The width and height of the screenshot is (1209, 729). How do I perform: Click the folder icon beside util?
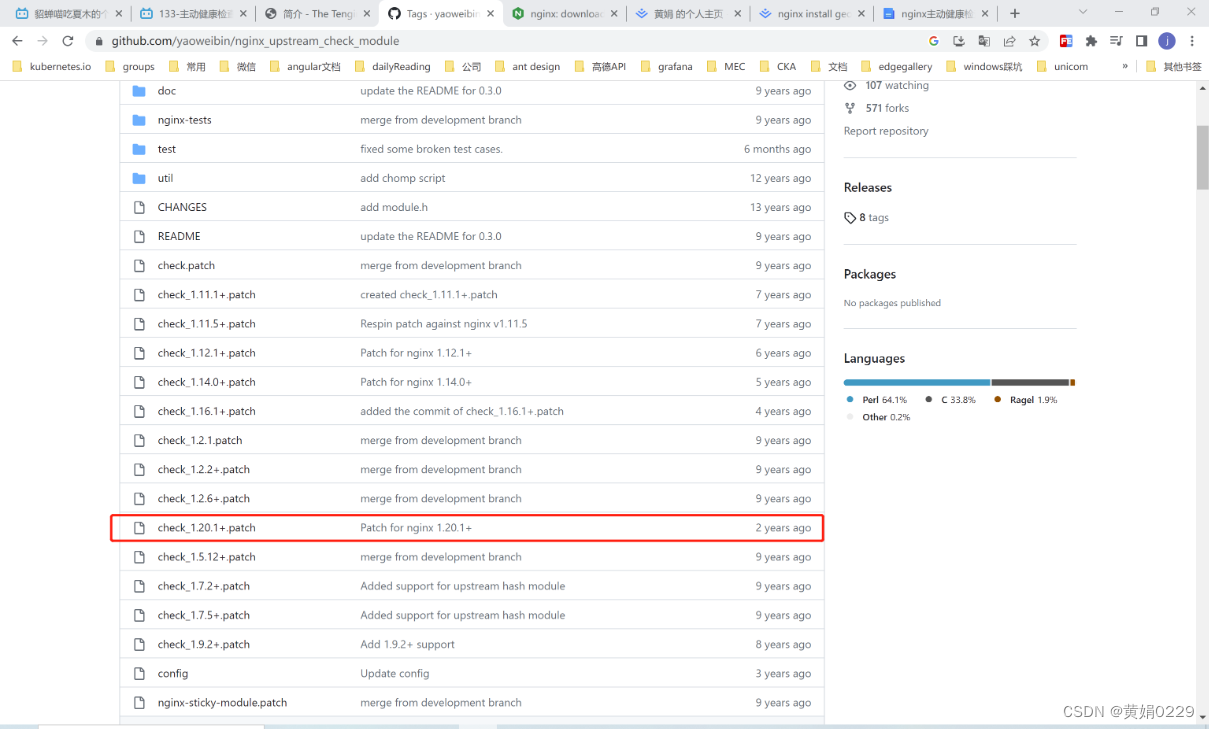[139, 178]
